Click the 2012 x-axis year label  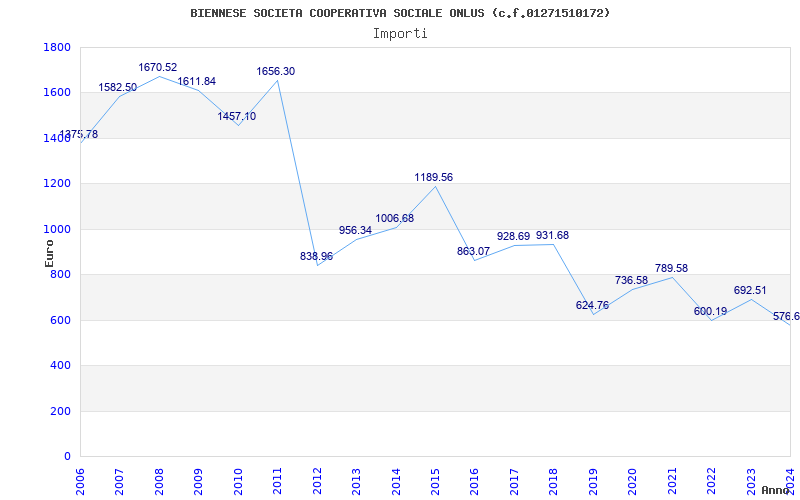(317, 482)
